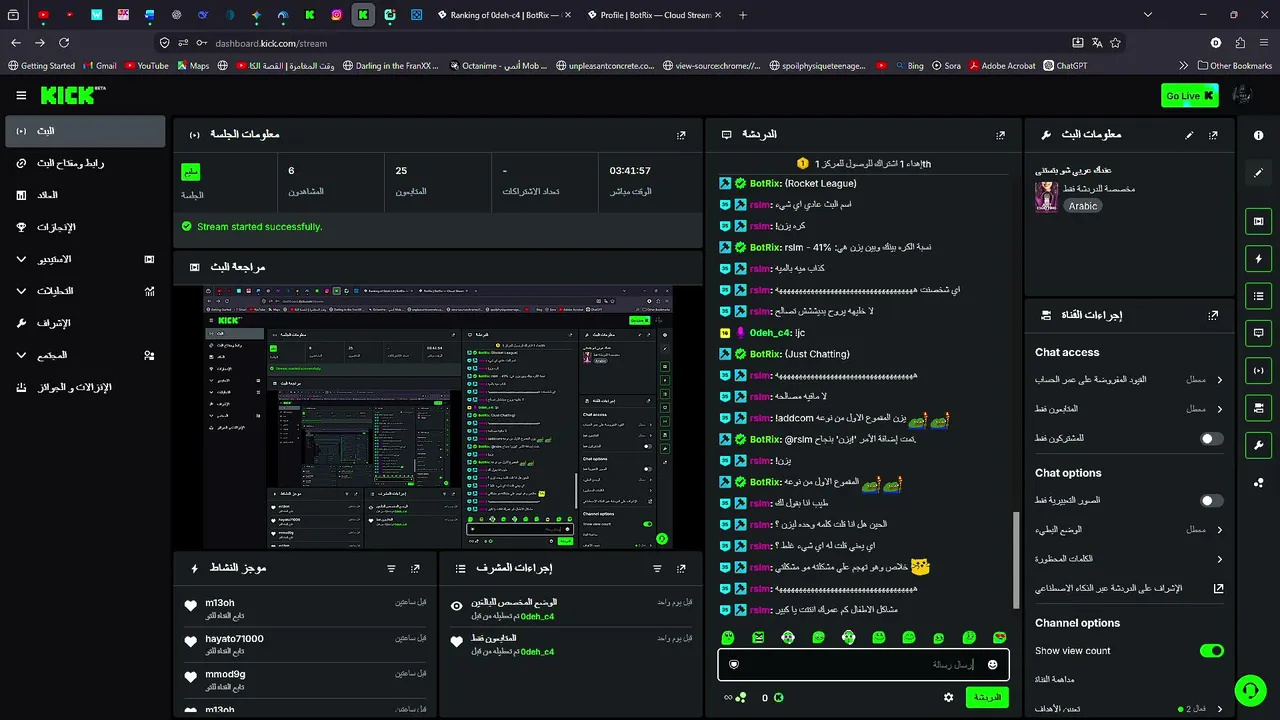This screenshot has width=1280, height=720.
Task: Focus the chat message input field
Action: pos(864,664)
